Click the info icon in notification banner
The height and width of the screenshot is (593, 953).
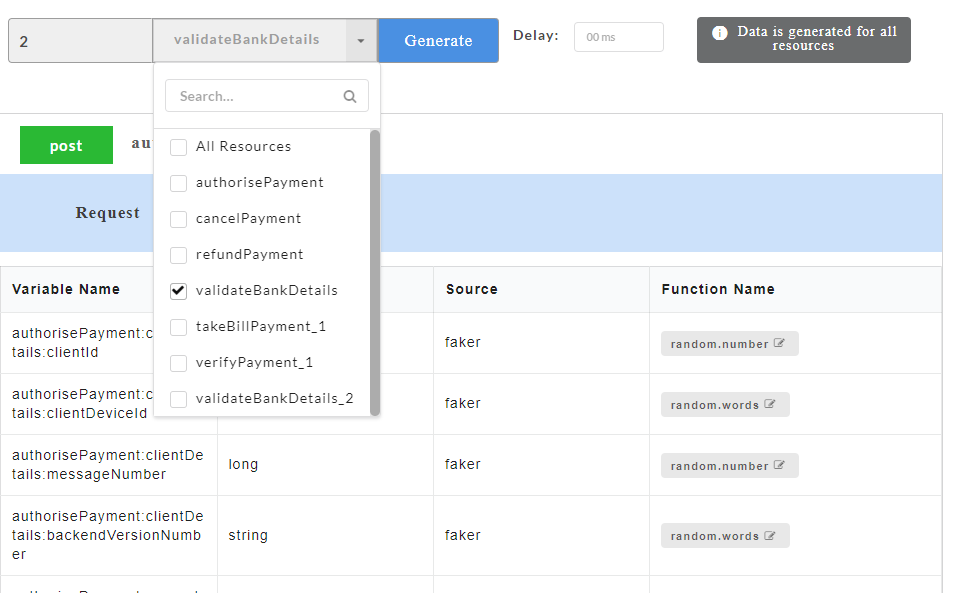[x=719, y=33]
